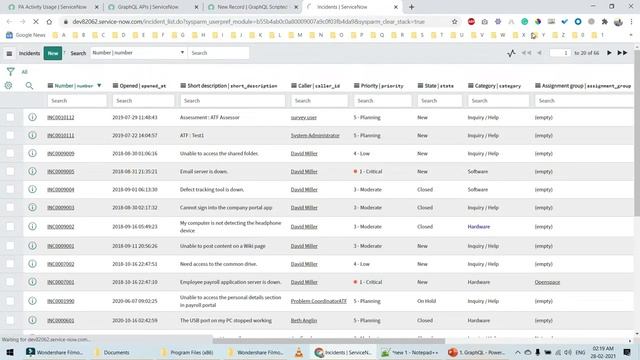Open caller System Administrator link

coord(315,136)
